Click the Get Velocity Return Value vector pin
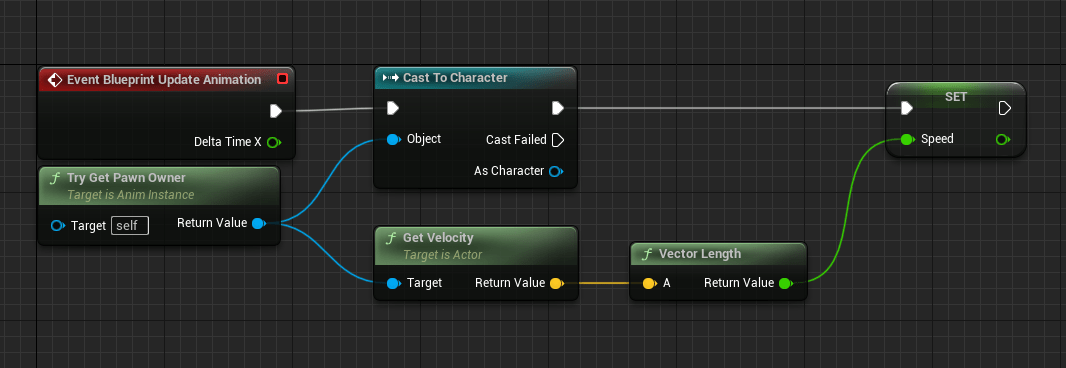The height and width of the screenshot is (368, 1066). pos(556,283)
